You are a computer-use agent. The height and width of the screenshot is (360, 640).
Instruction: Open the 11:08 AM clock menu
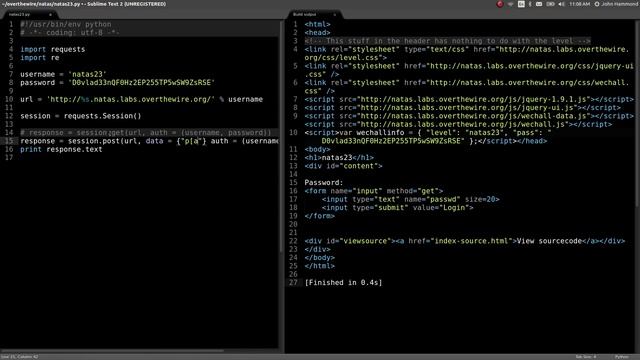580,4
